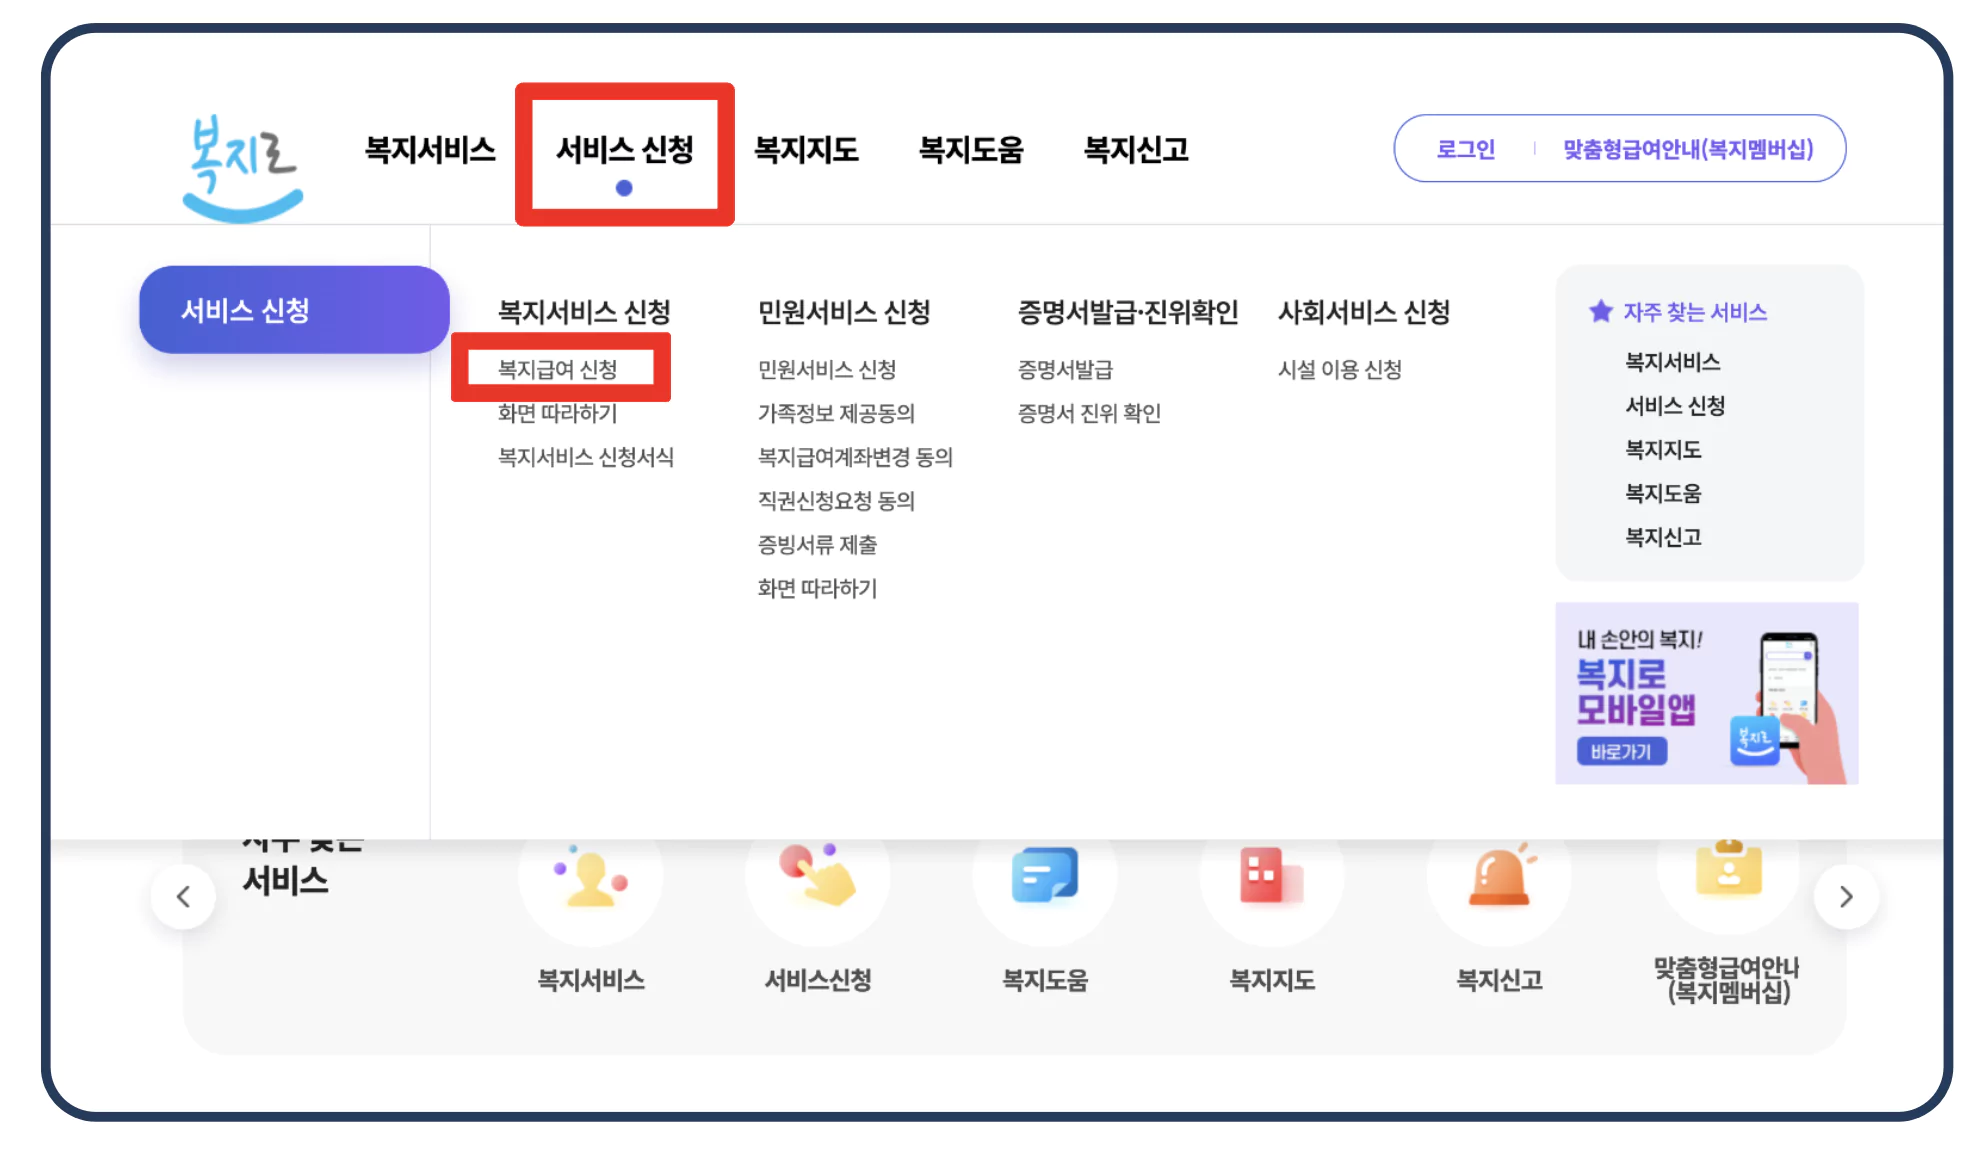Open the 복지도움 top menu
Screen dimensions: 1976x1150
tap(971, 150)
